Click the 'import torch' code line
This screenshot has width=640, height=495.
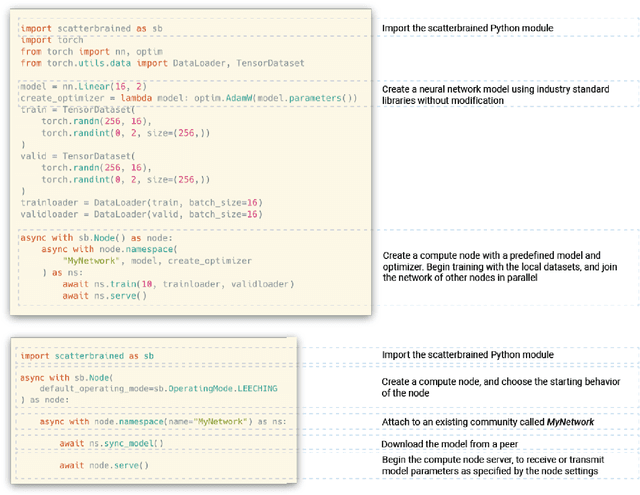click(50, 40)
